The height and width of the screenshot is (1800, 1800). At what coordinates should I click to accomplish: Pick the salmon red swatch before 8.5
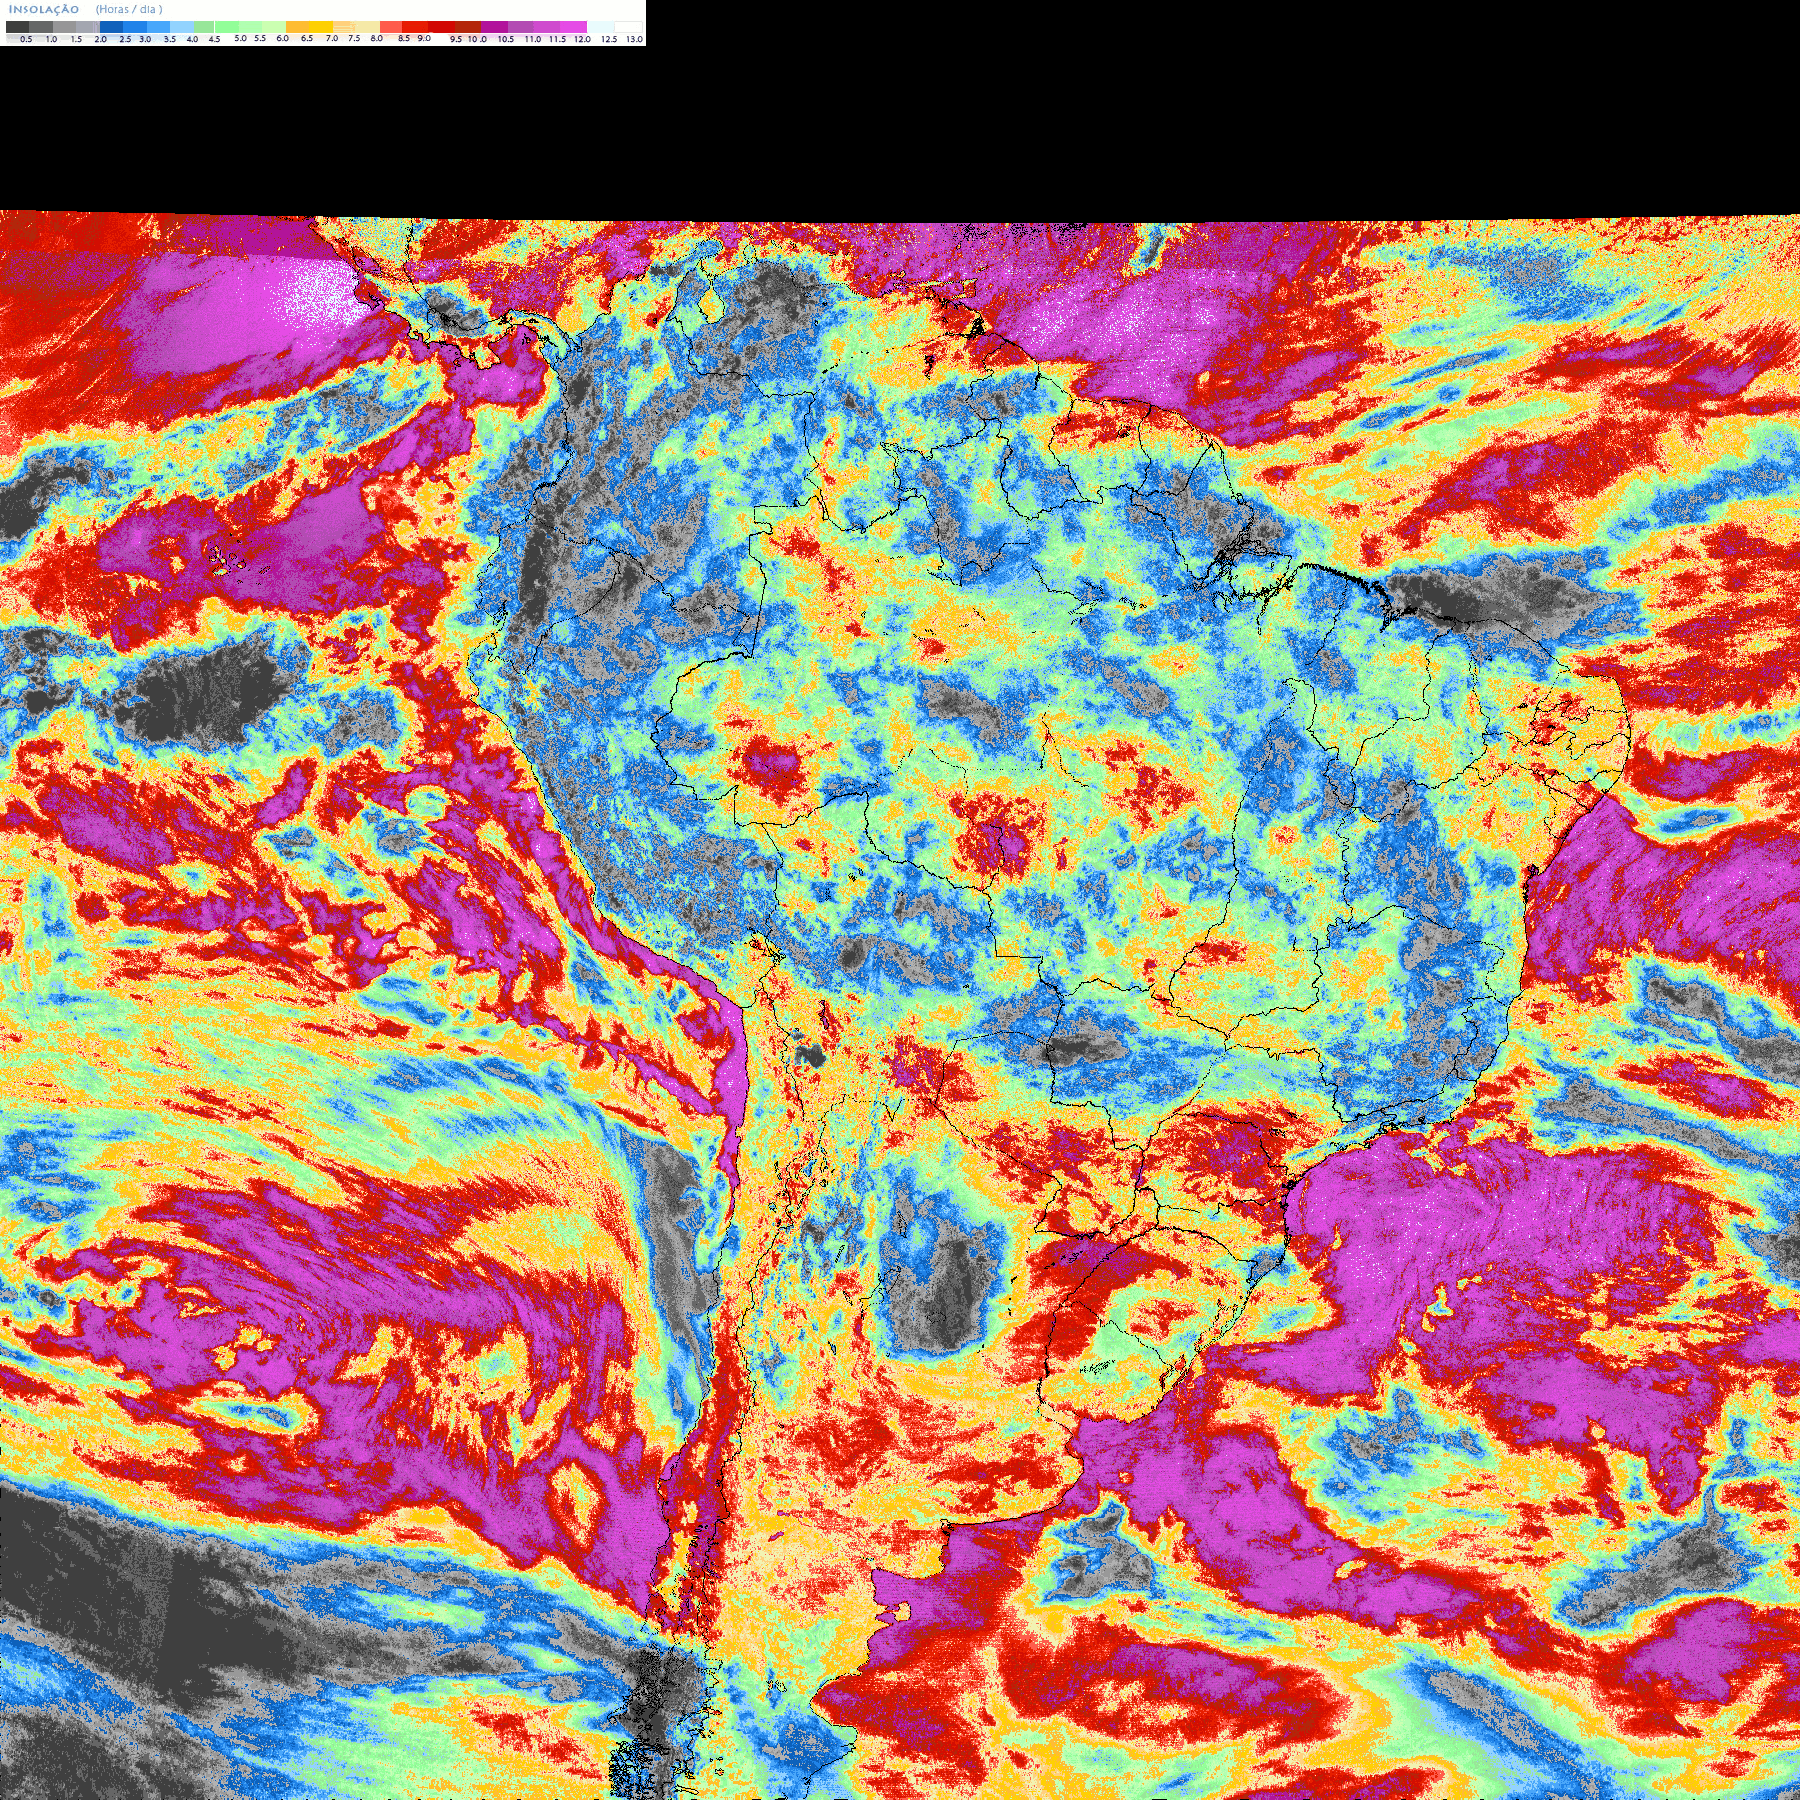(391, 27)
